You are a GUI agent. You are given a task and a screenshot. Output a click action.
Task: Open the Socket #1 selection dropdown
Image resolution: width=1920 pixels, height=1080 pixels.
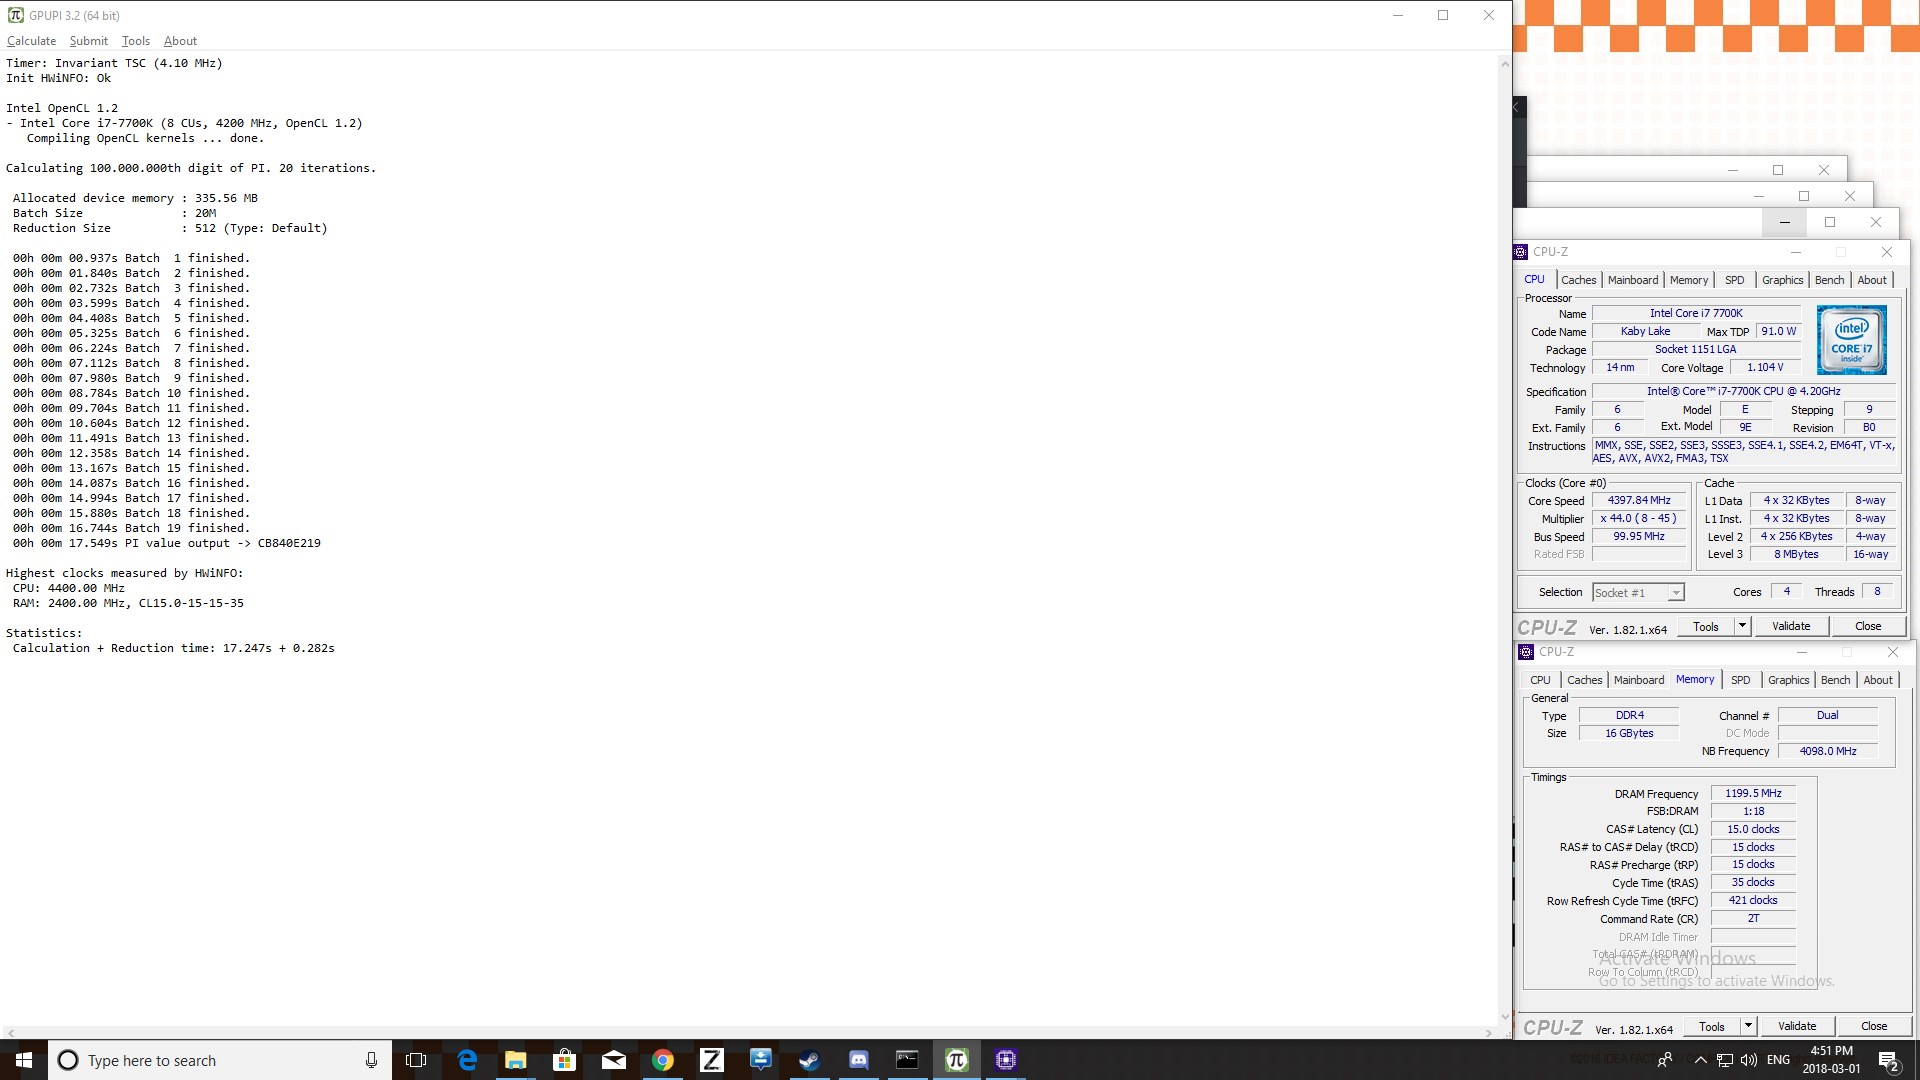click(1638, 593)
